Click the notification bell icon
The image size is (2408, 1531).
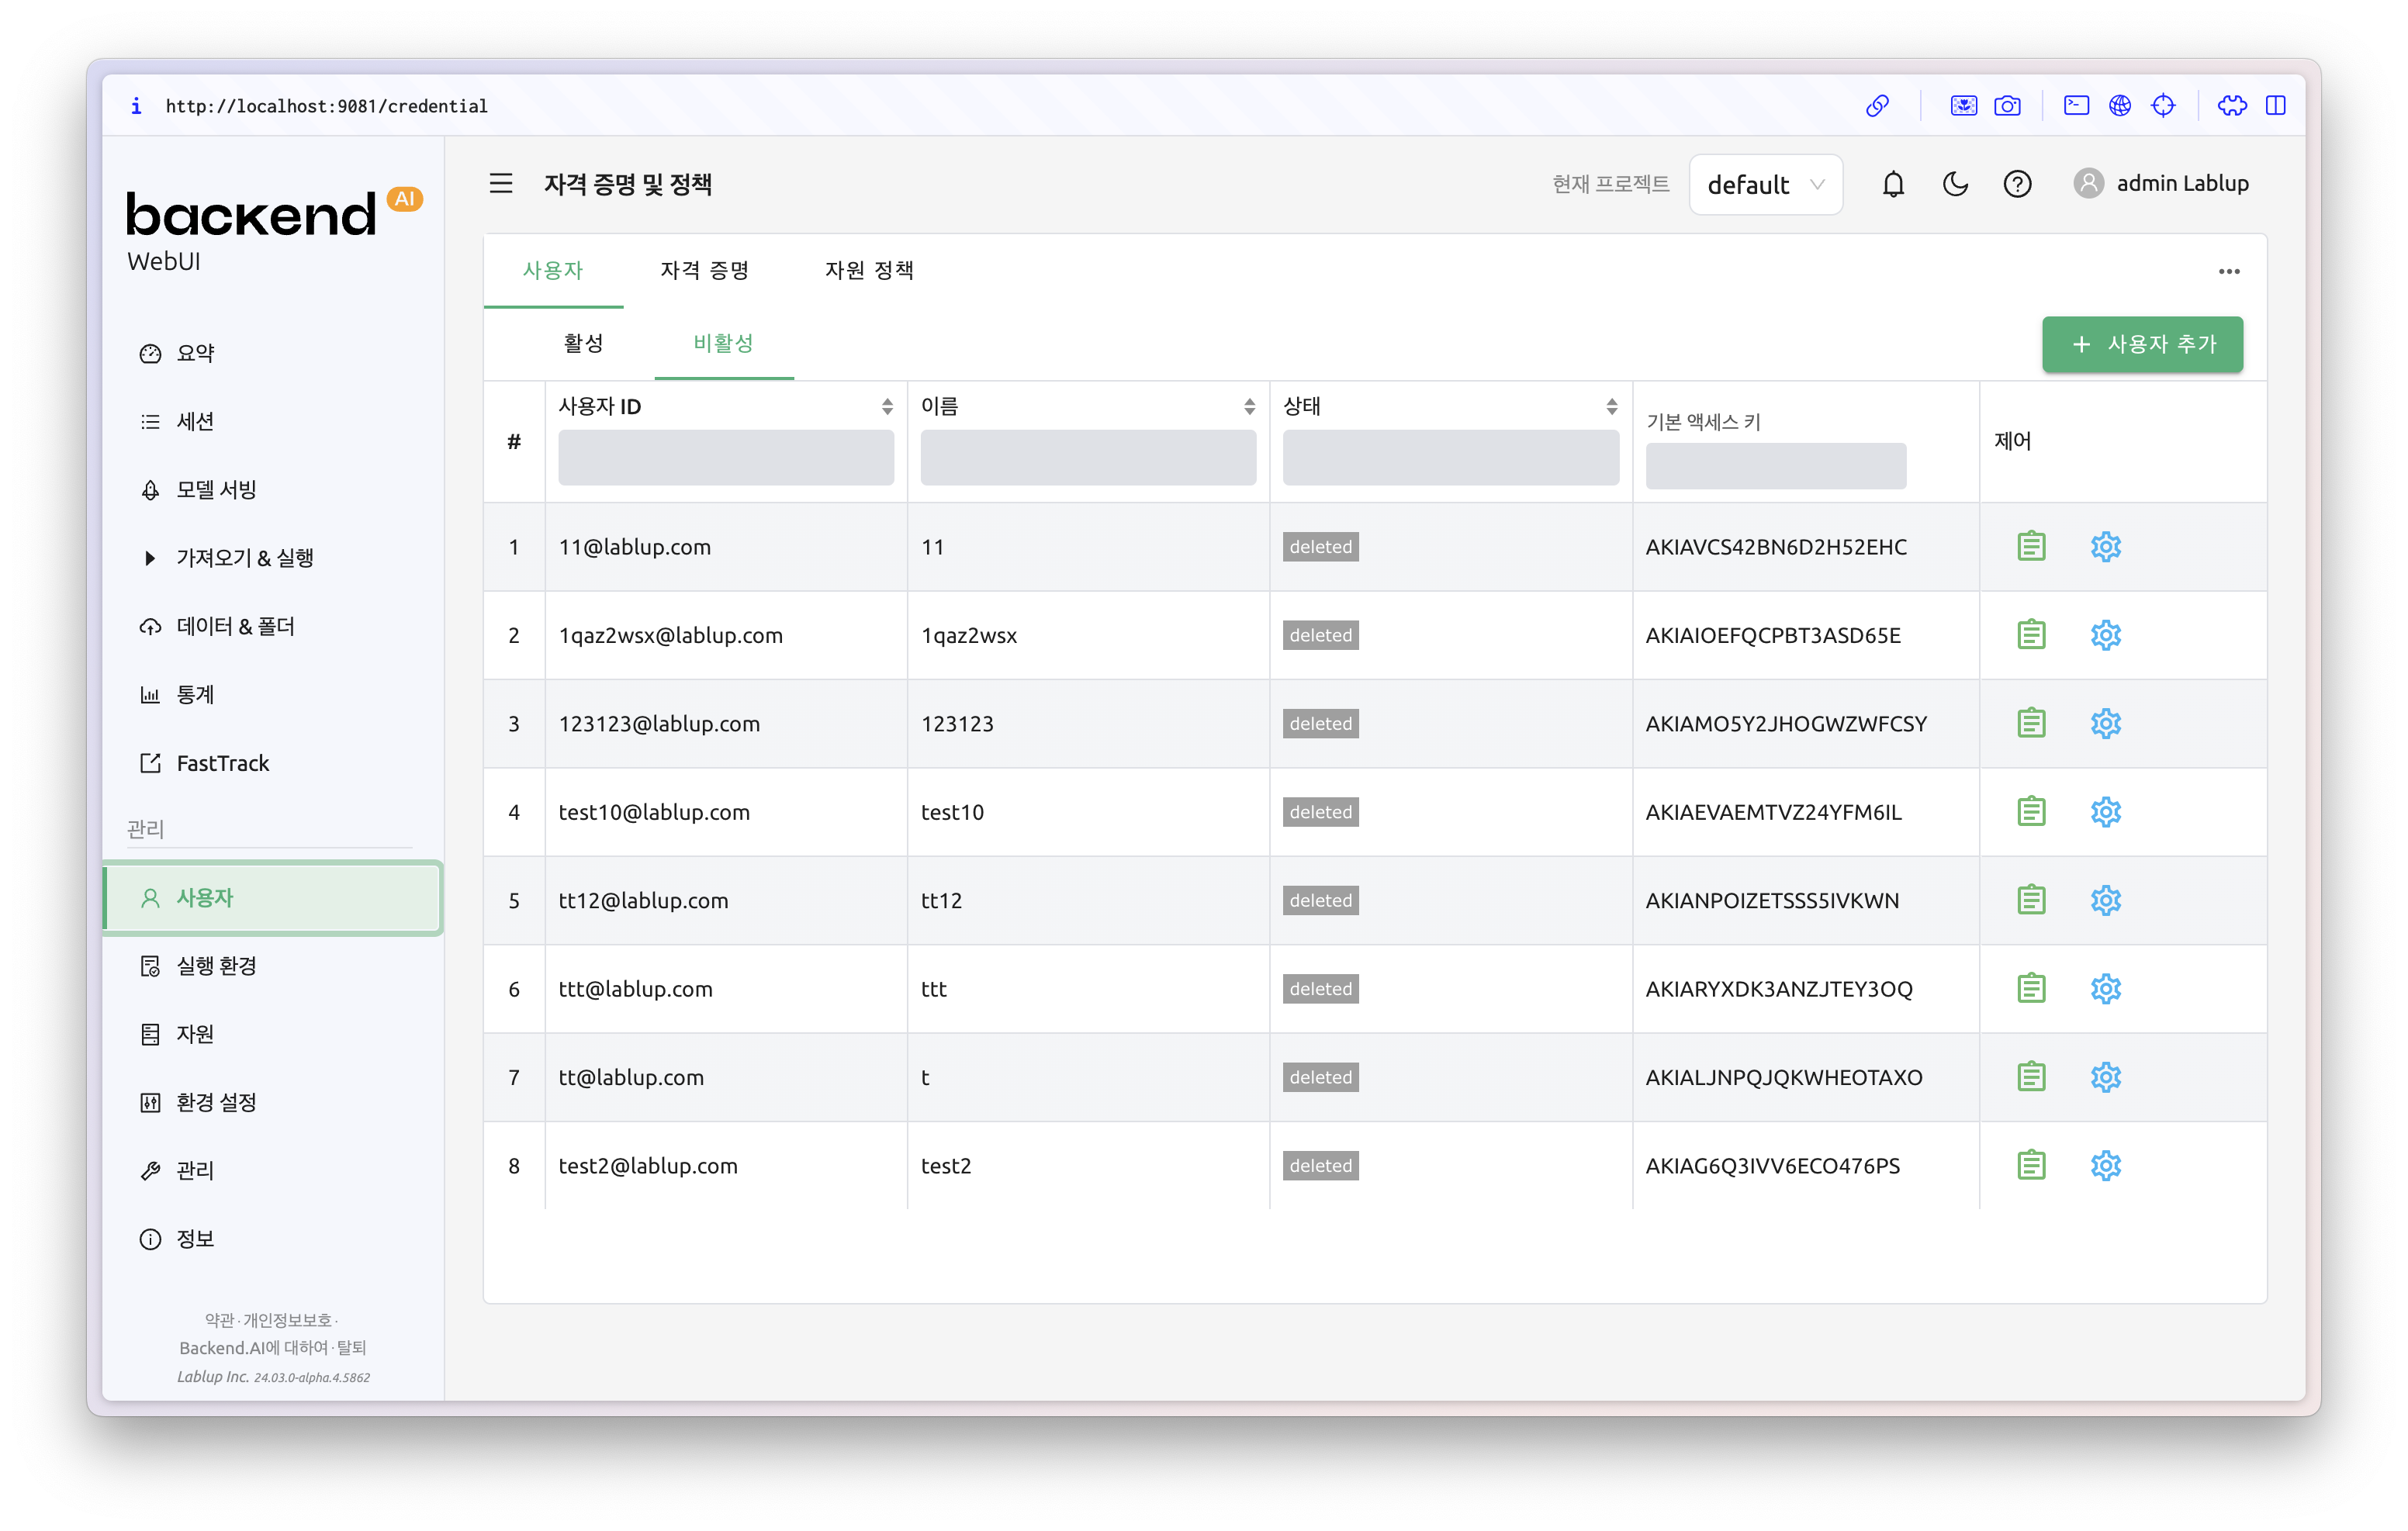[x=1893, y=184]
